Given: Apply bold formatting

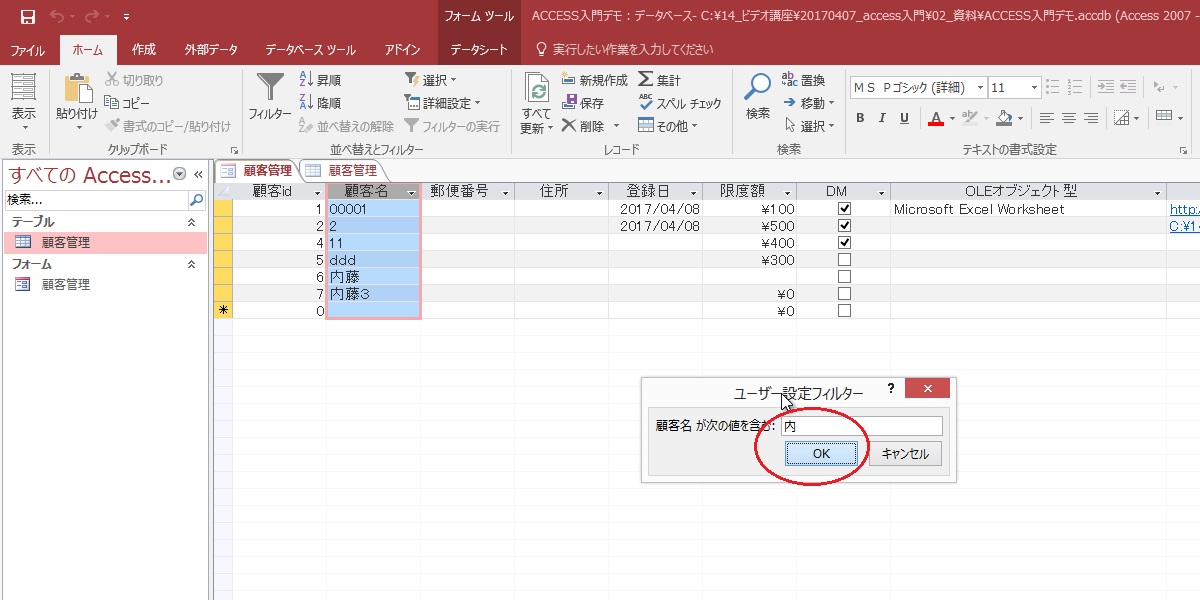Looking at the screenshot, I should (x=860, y=118).
